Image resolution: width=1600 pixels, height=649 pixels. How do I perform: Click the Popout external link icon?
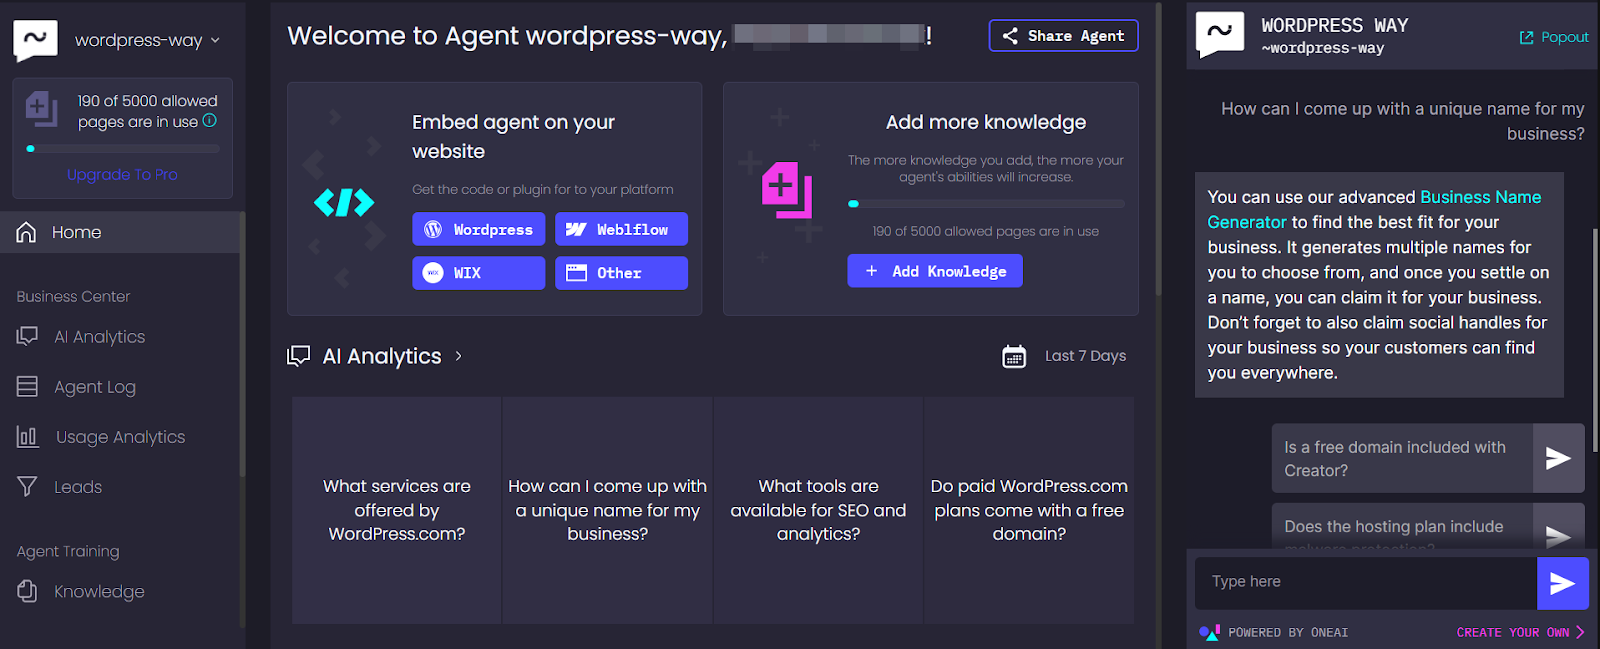click(x=1526, y=37)
